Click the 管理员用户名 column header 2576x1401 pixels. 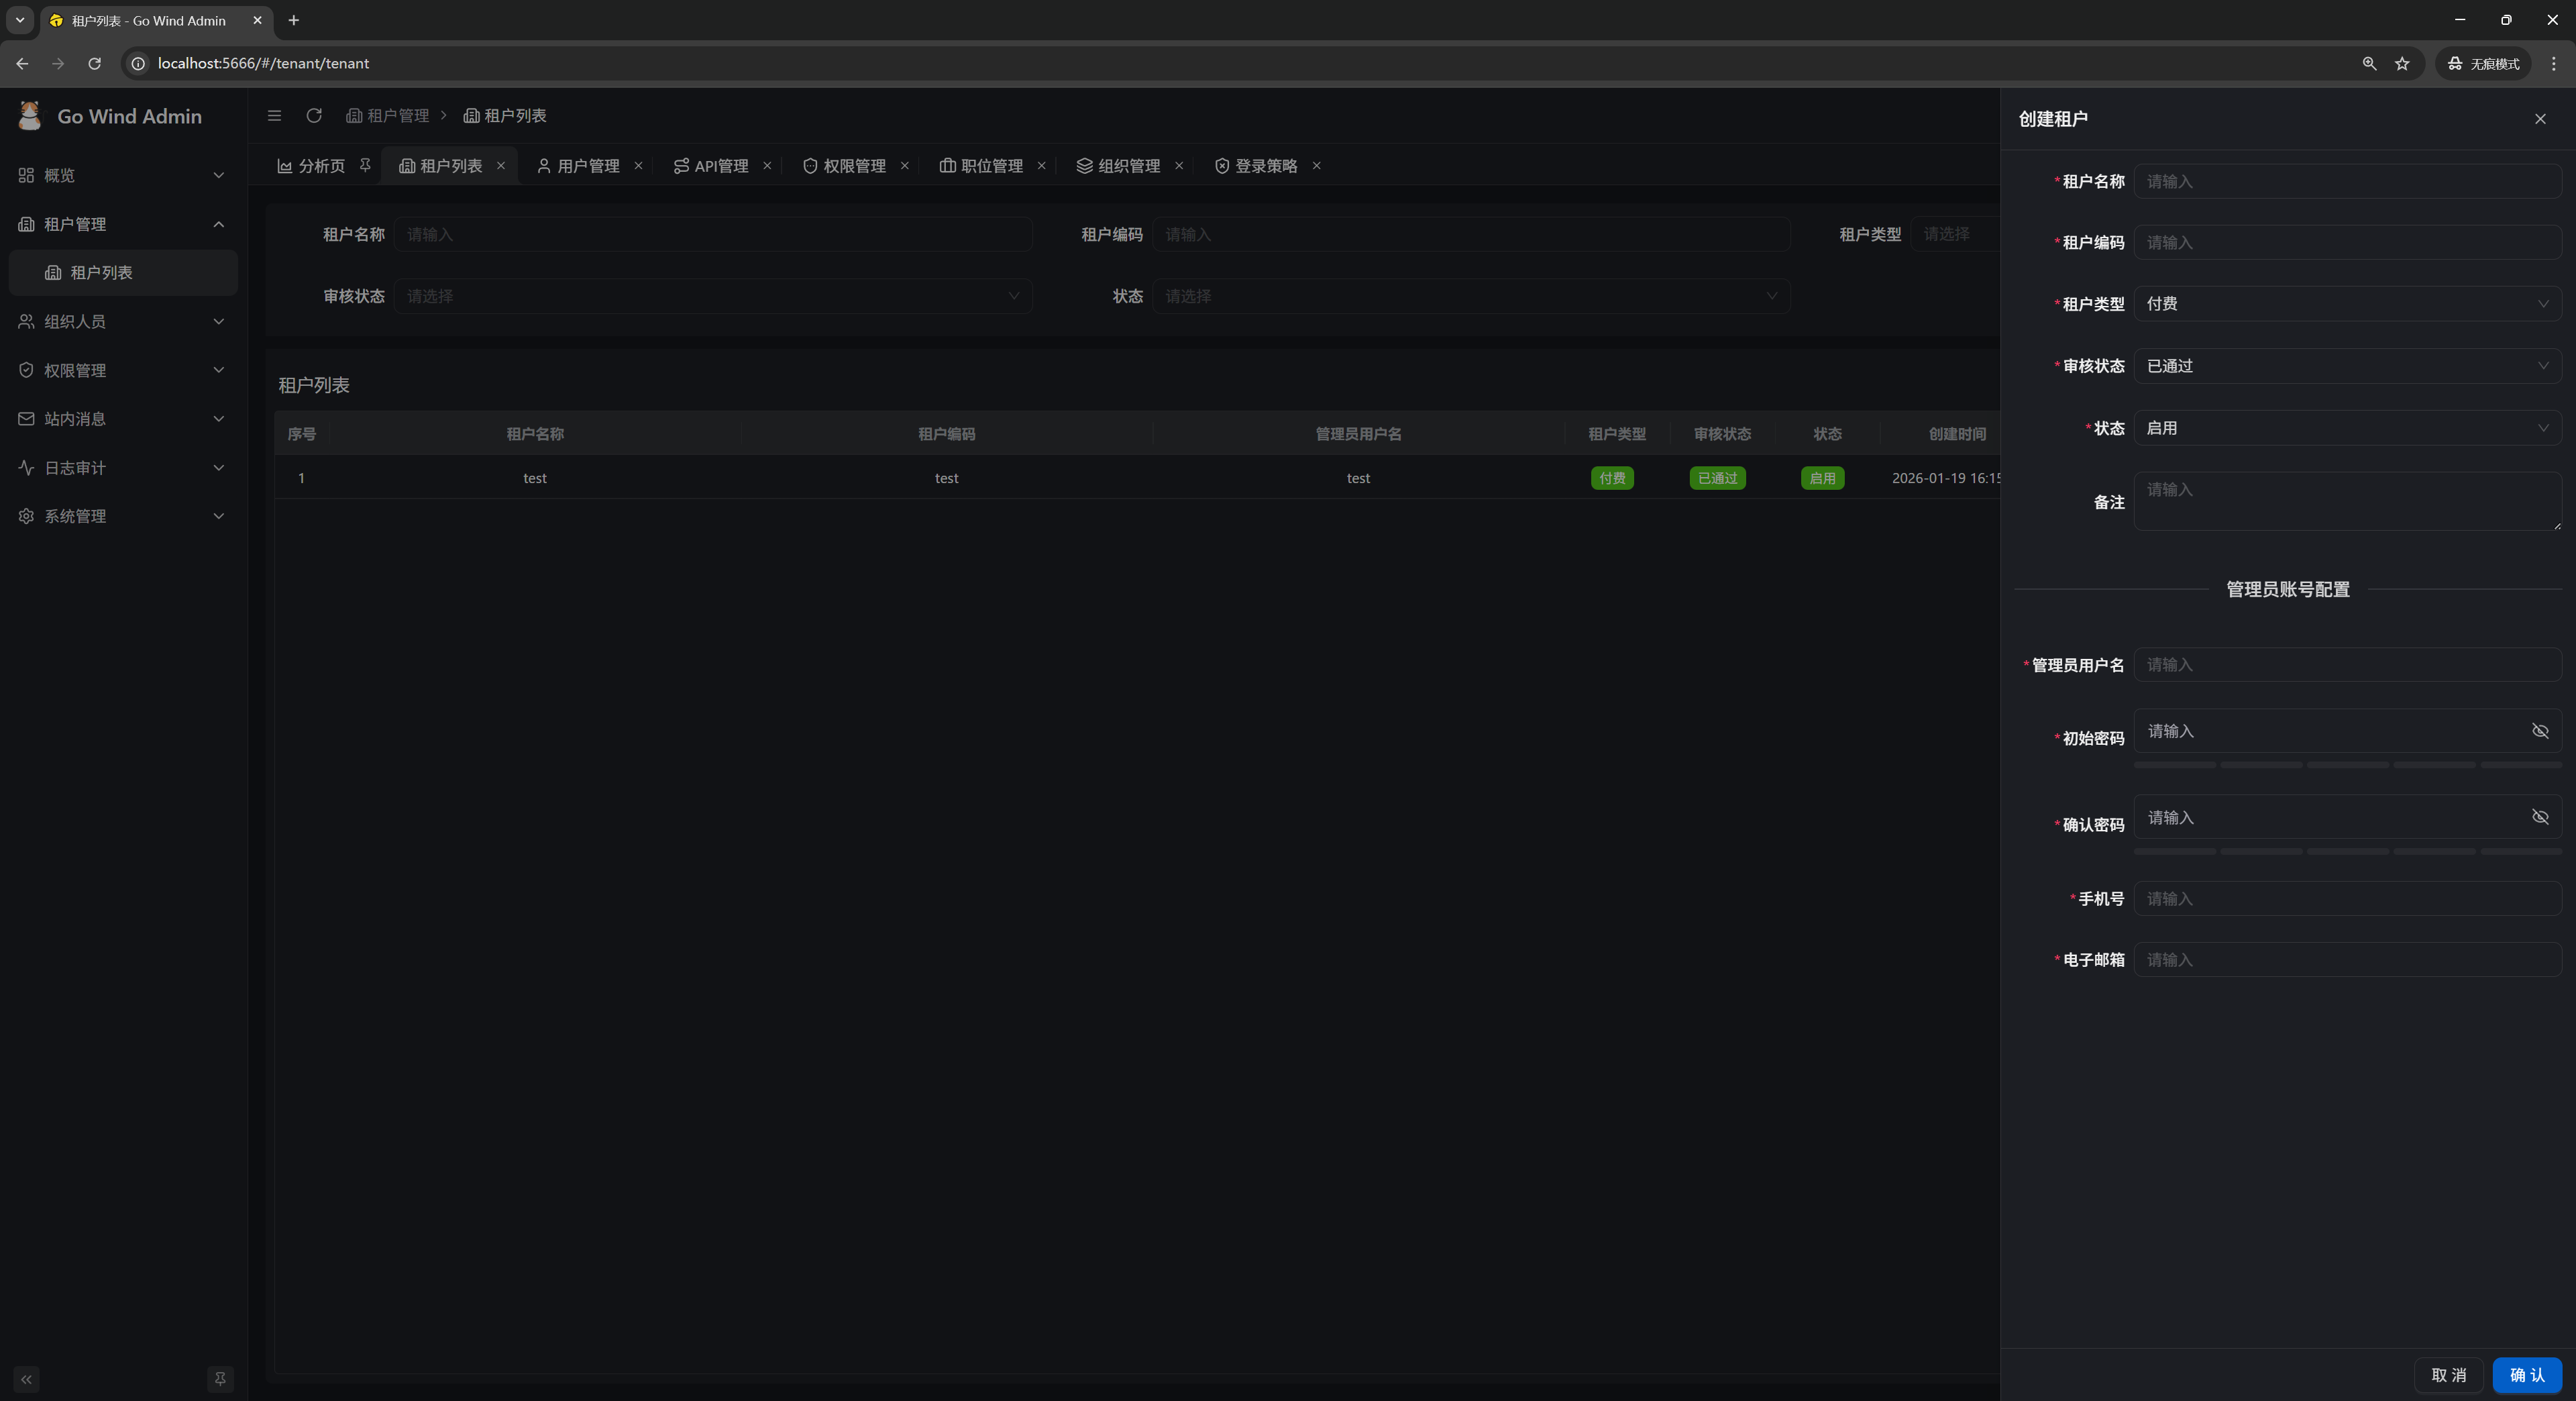[1358, 434]
